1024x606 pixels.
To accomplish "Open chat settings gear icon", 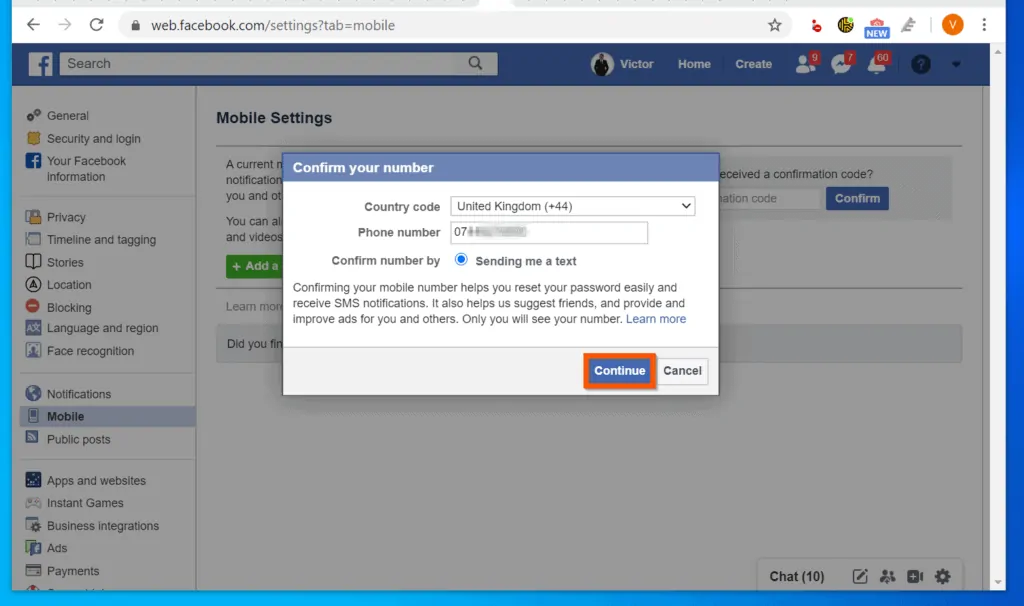I will tap(942, 576).
